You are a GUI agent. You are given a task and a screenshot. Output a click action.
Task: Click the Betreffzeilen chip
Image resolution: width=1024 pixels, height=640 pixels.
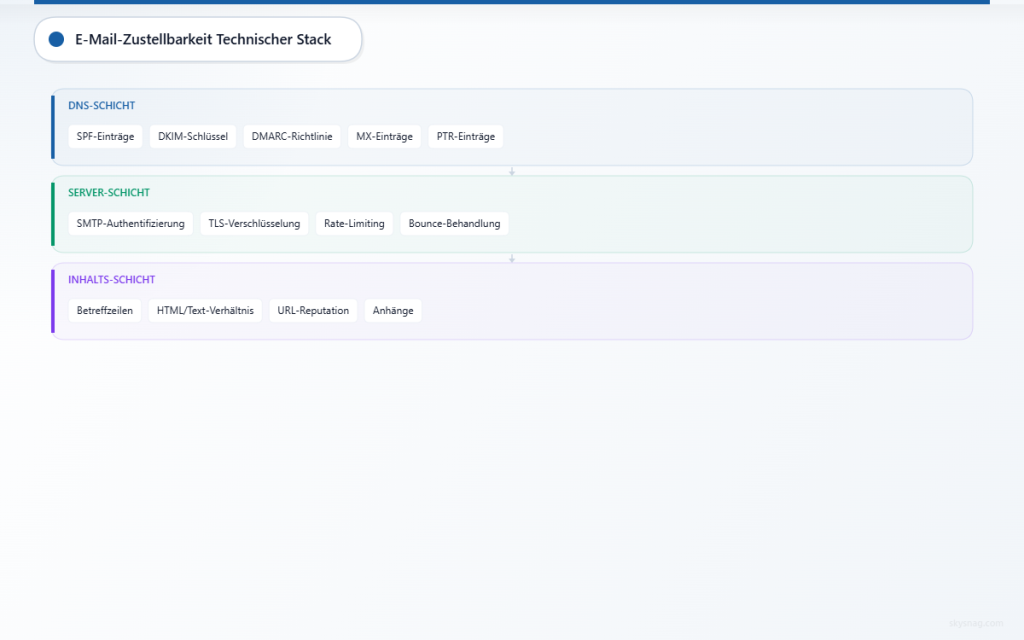104,311
